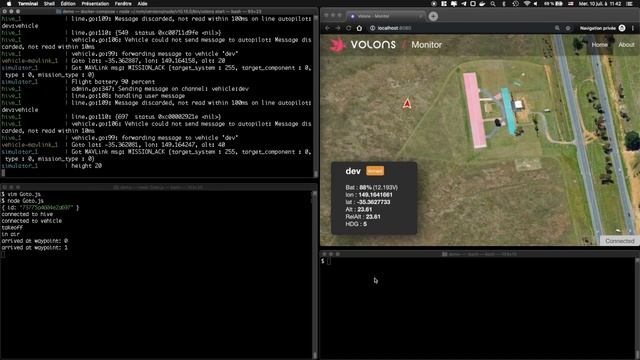The image size is (640, 360).
Task: Click 'connected to vehicle' output line
Action: tap(32, 221)
